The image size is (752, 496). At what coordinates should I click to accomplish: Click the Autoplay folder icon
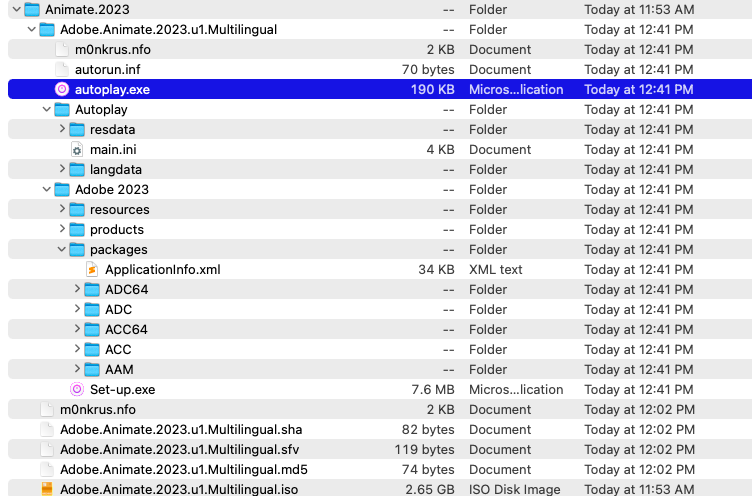(x=62, y=109)
